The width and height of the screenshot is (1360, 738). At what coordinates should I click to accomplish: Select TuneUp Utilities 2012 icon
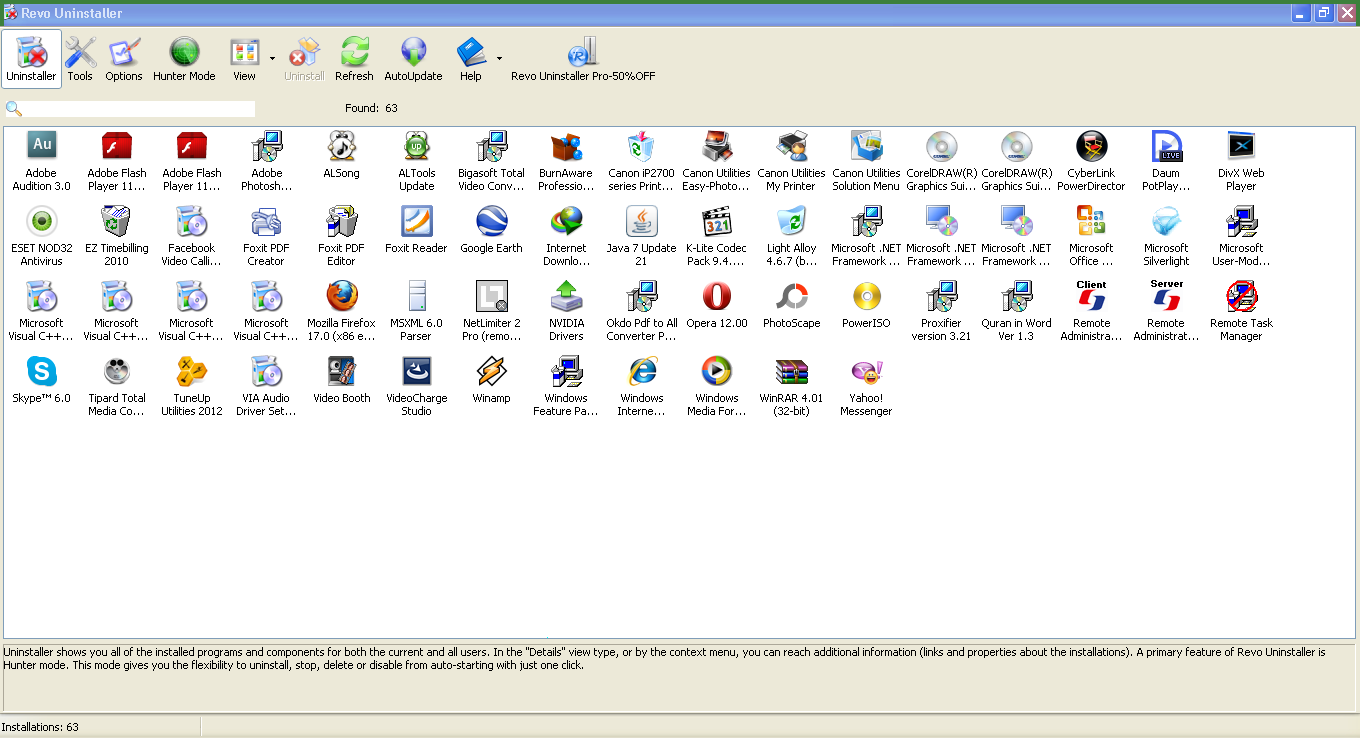192,370
